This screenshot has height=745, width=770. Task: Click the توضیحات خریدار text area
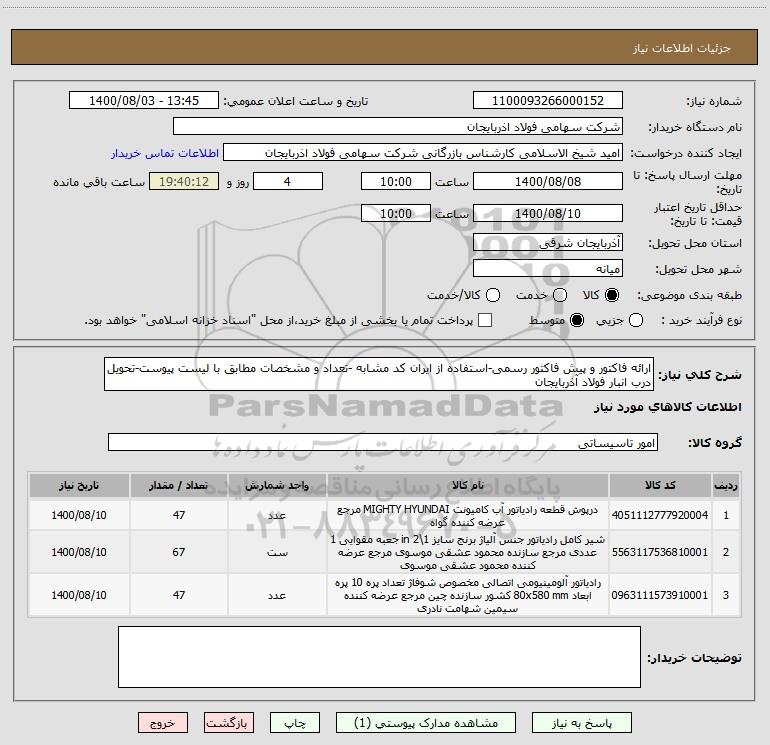(x=379, y=657)
